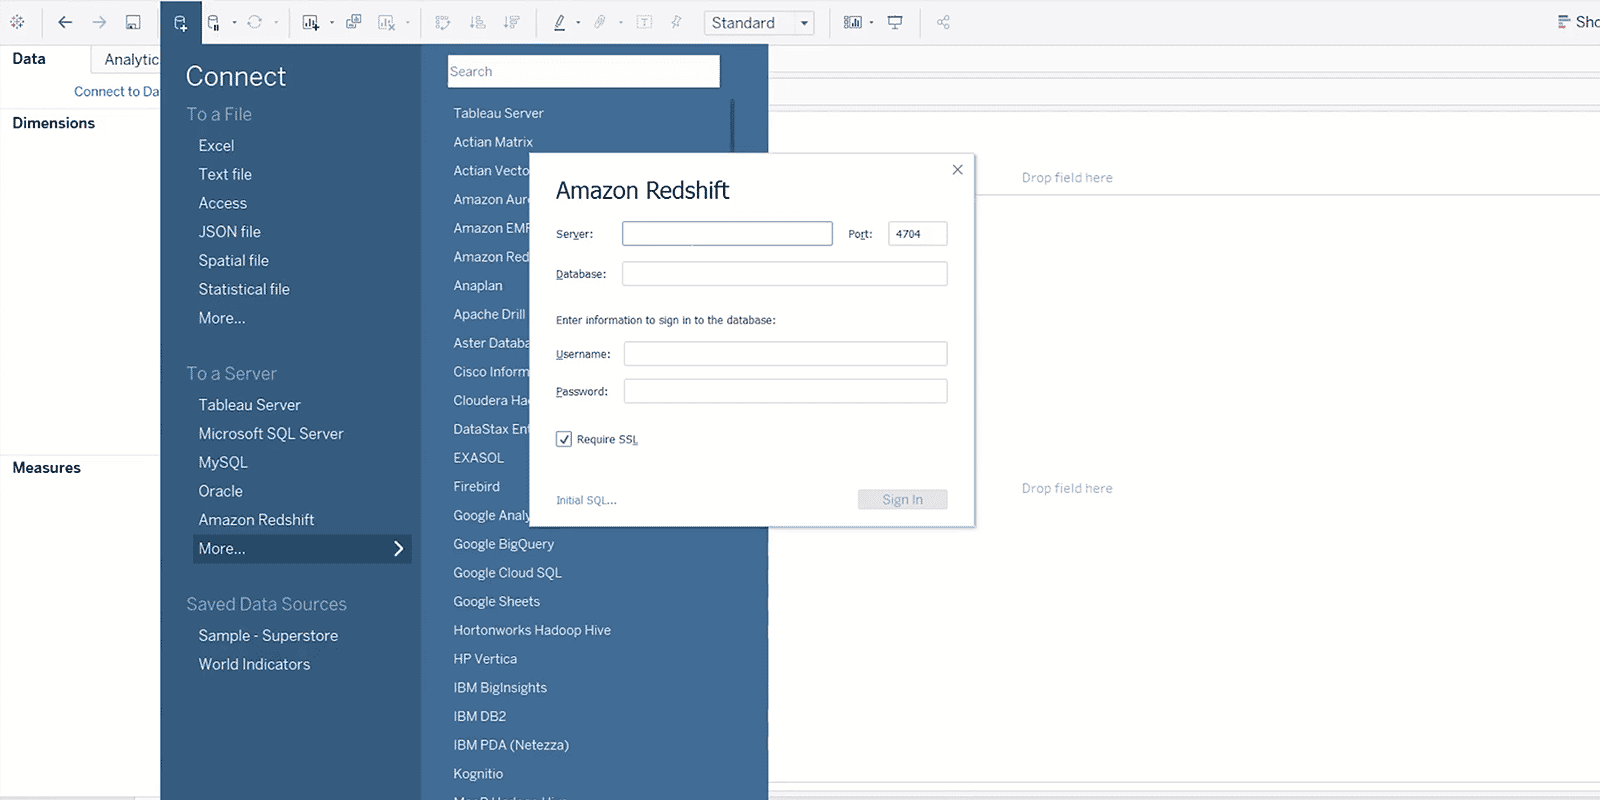Screen dimensions: 1600x800
Task: Select Hortonworks Hadoop Hive connector
Action: [x=532, y=630]
